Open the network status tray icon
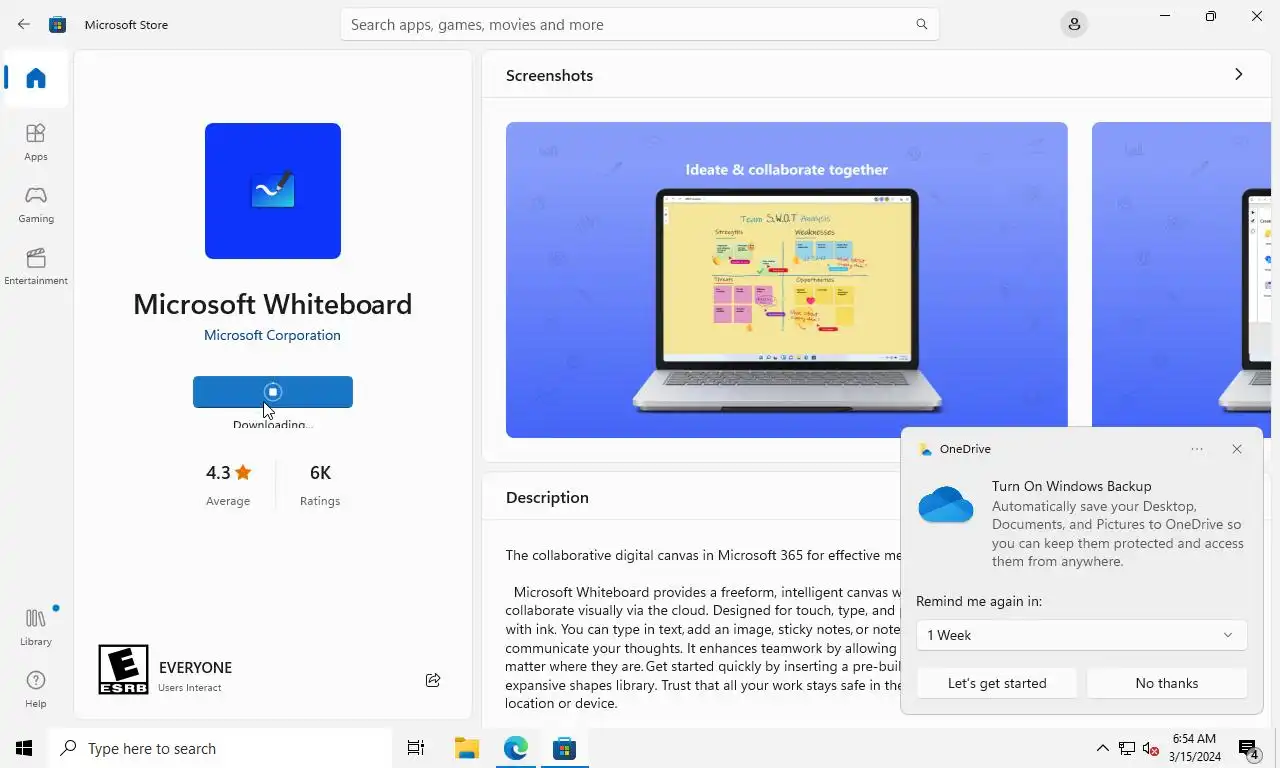 (x=1127, y=748)
